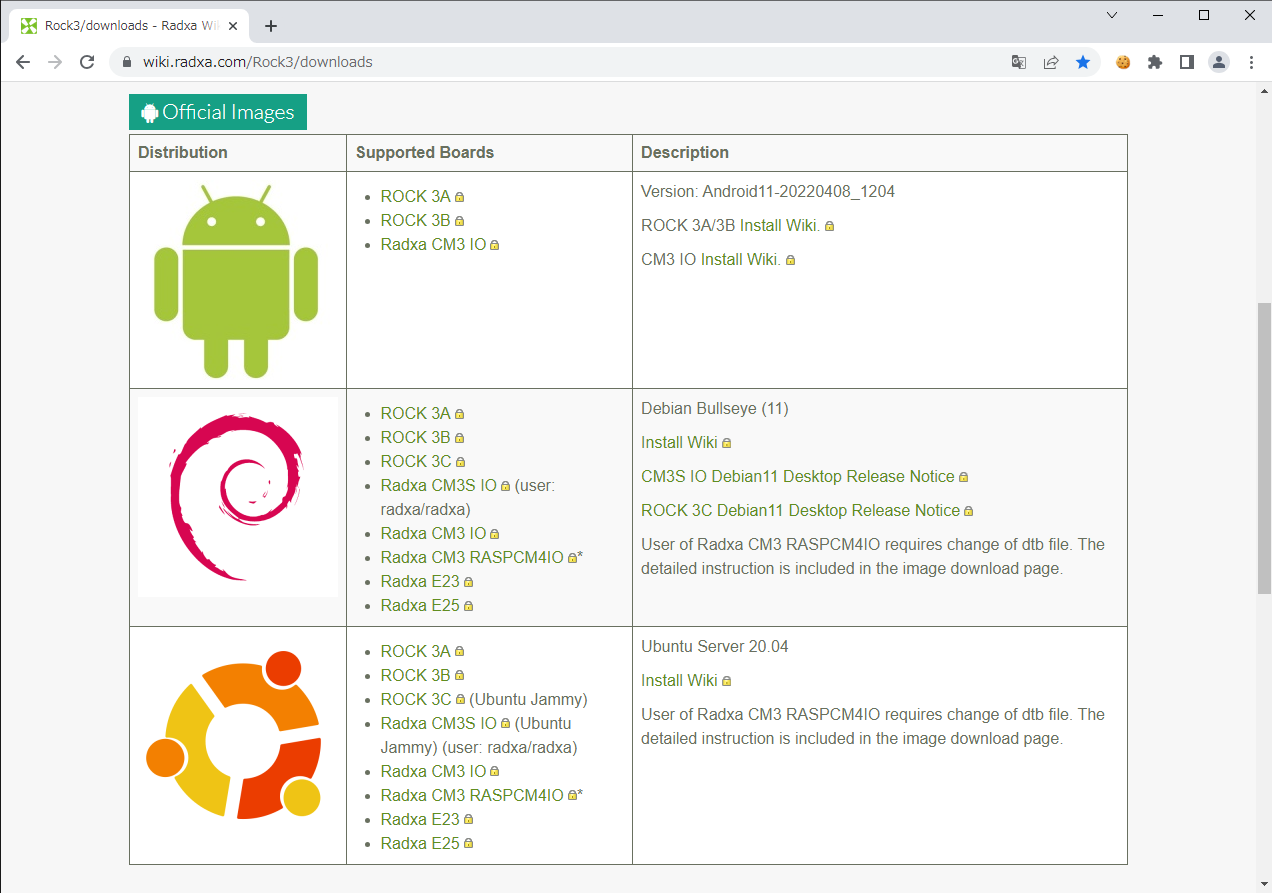
Task: Toggle the bookmark star for this page
Action: [1083, 62]
